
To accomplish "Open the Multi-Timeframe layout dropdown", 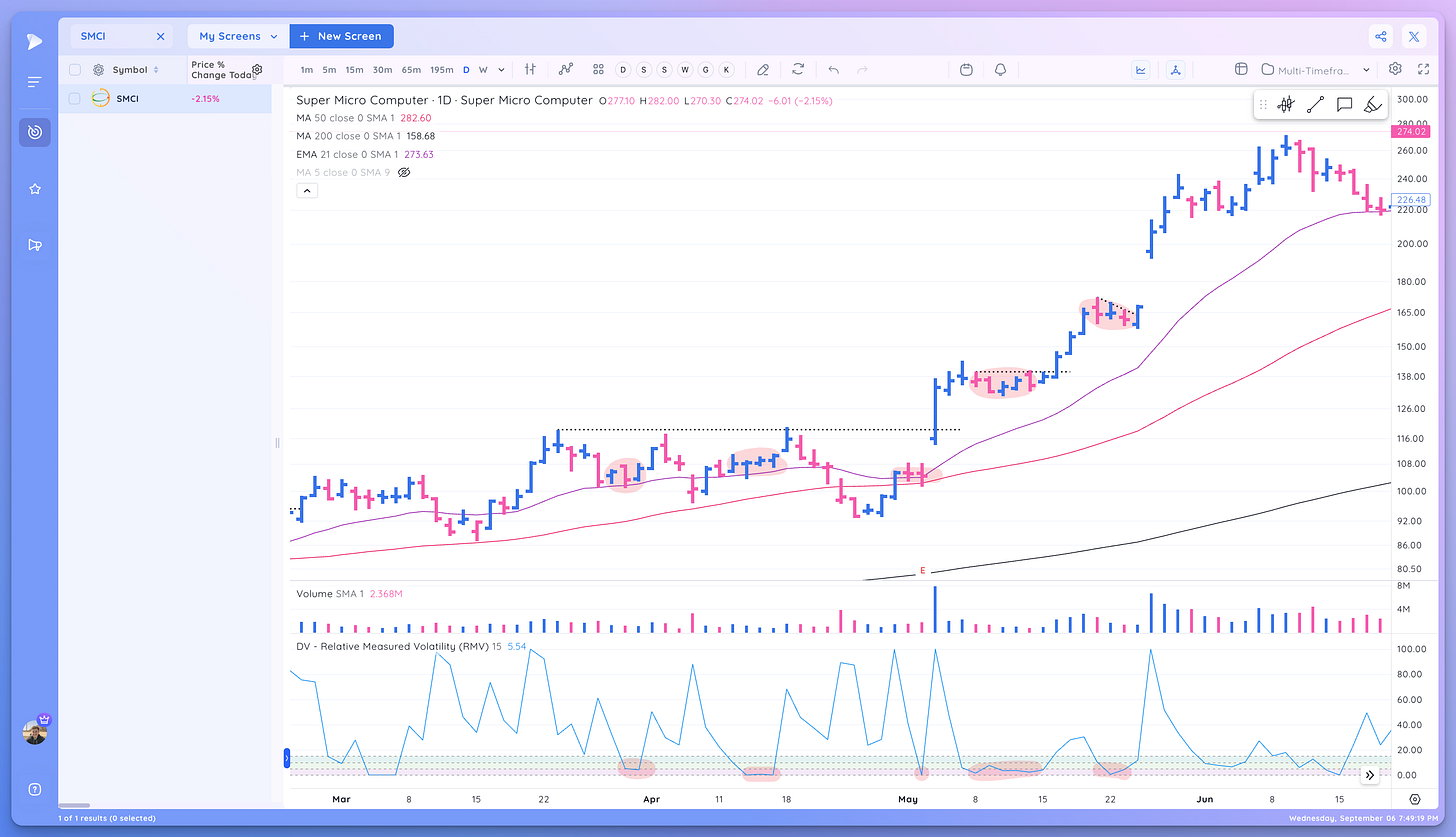I will point(1316,70).
